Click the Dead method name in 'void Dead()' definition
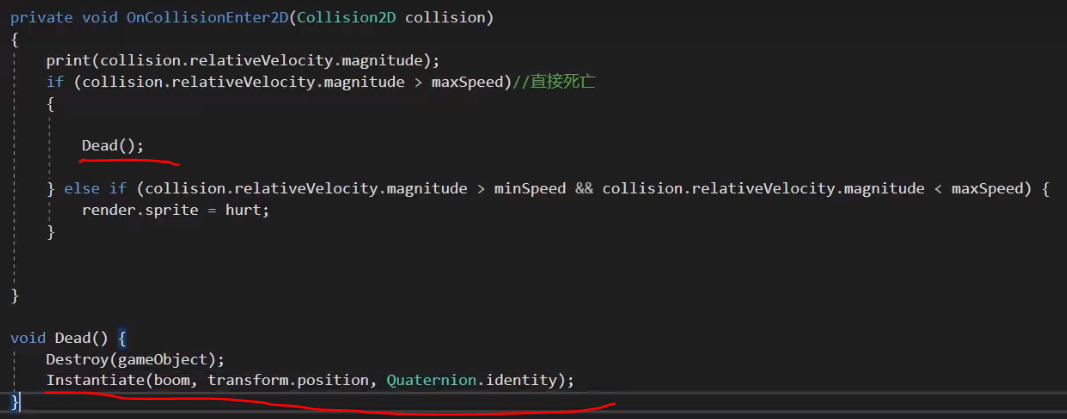Image resolution: width=1067 pixels, height=419 pixels. 73,338
